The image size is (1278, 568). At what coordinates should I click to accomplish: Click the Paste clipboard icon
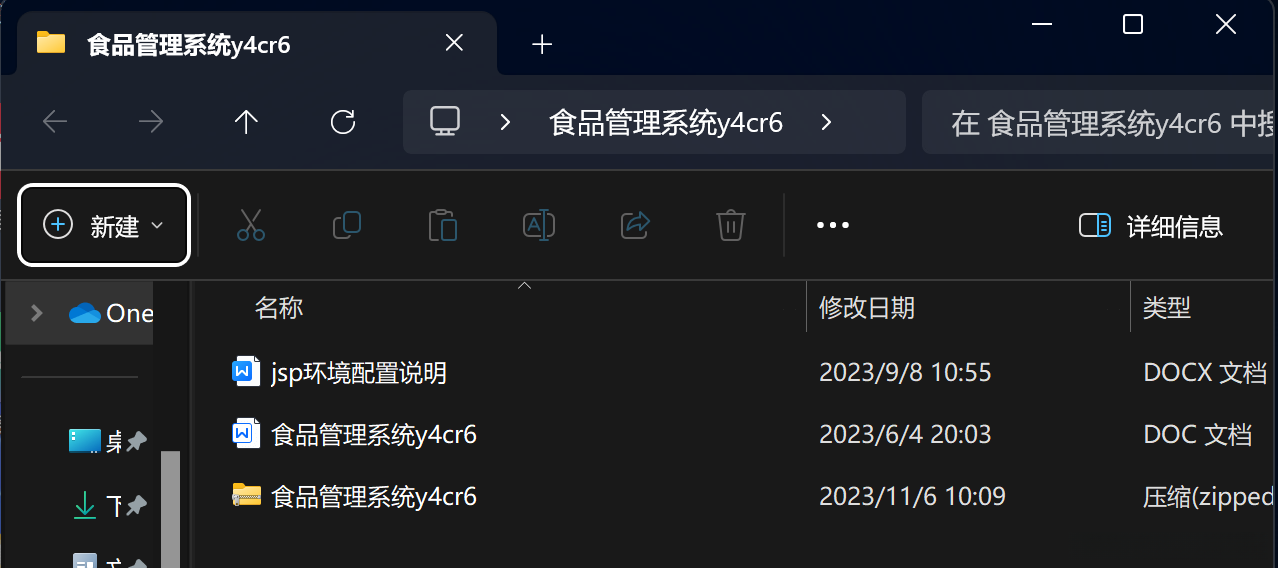[442, 225]
